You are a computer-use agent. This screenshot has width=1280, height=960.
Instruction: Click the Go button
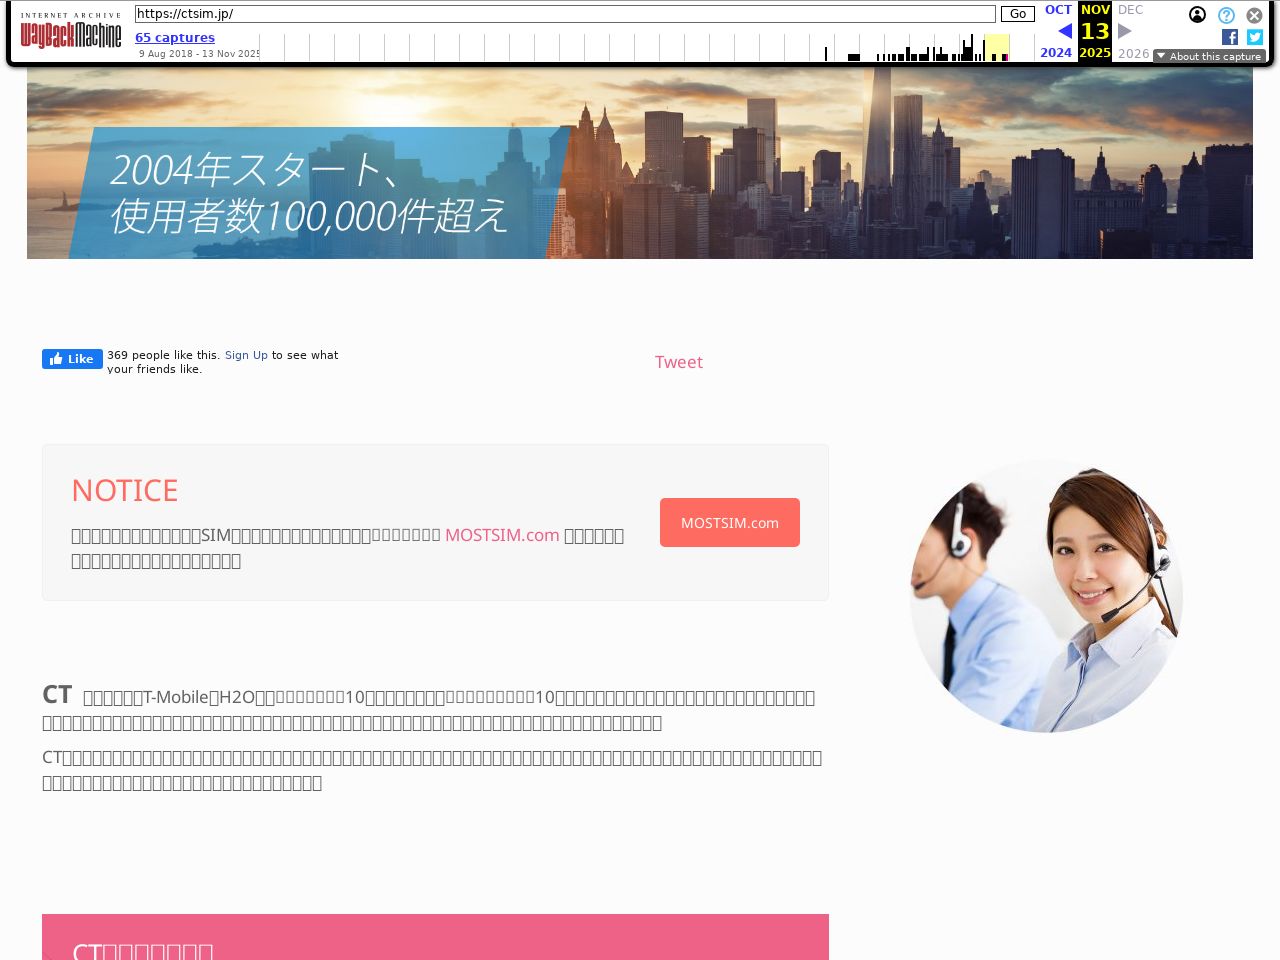1017,14
